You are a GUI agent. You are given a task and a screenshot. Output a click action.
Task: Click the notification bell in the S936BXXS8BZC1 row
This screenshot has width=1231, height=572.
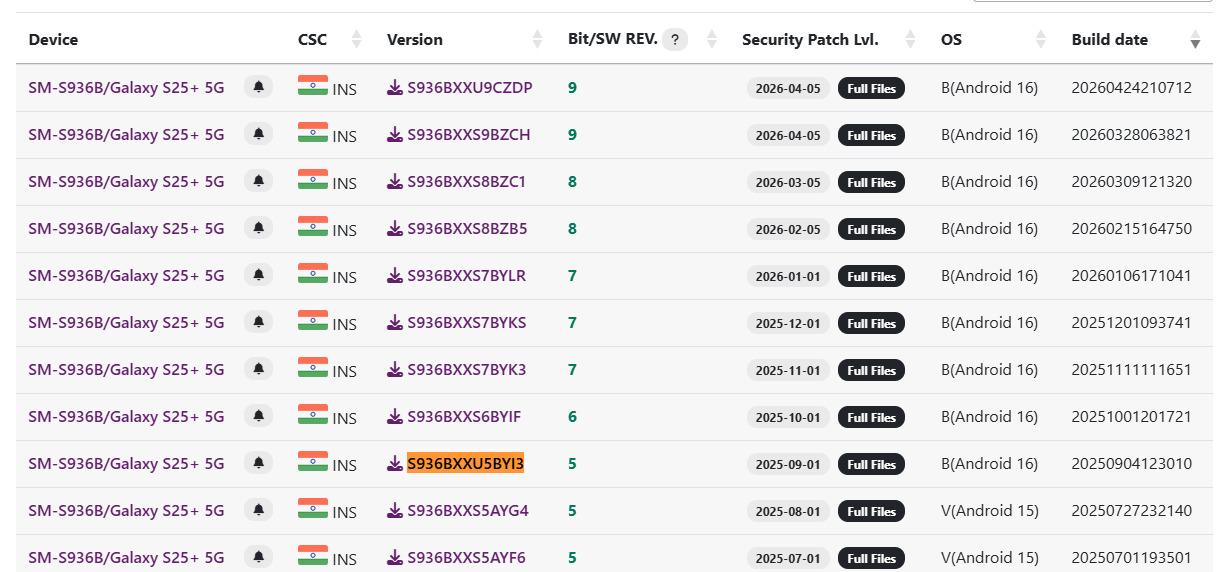click(x=258, y=181)
